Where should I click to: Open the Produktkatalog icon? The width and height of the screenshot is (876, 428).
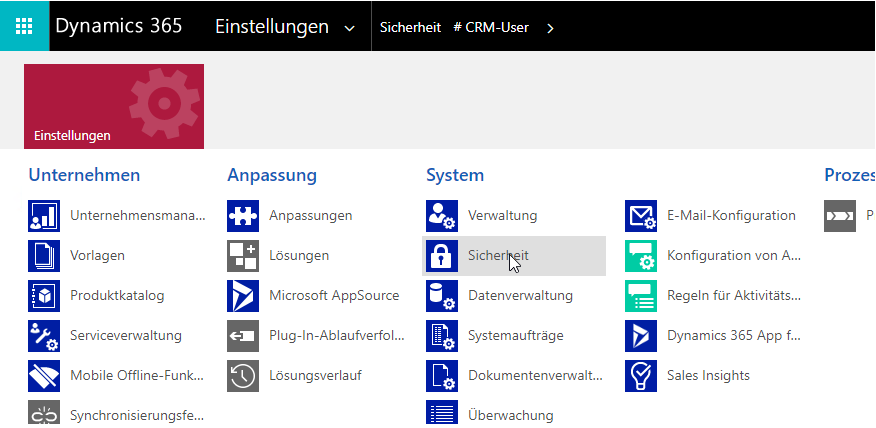[x=44, y=296]
